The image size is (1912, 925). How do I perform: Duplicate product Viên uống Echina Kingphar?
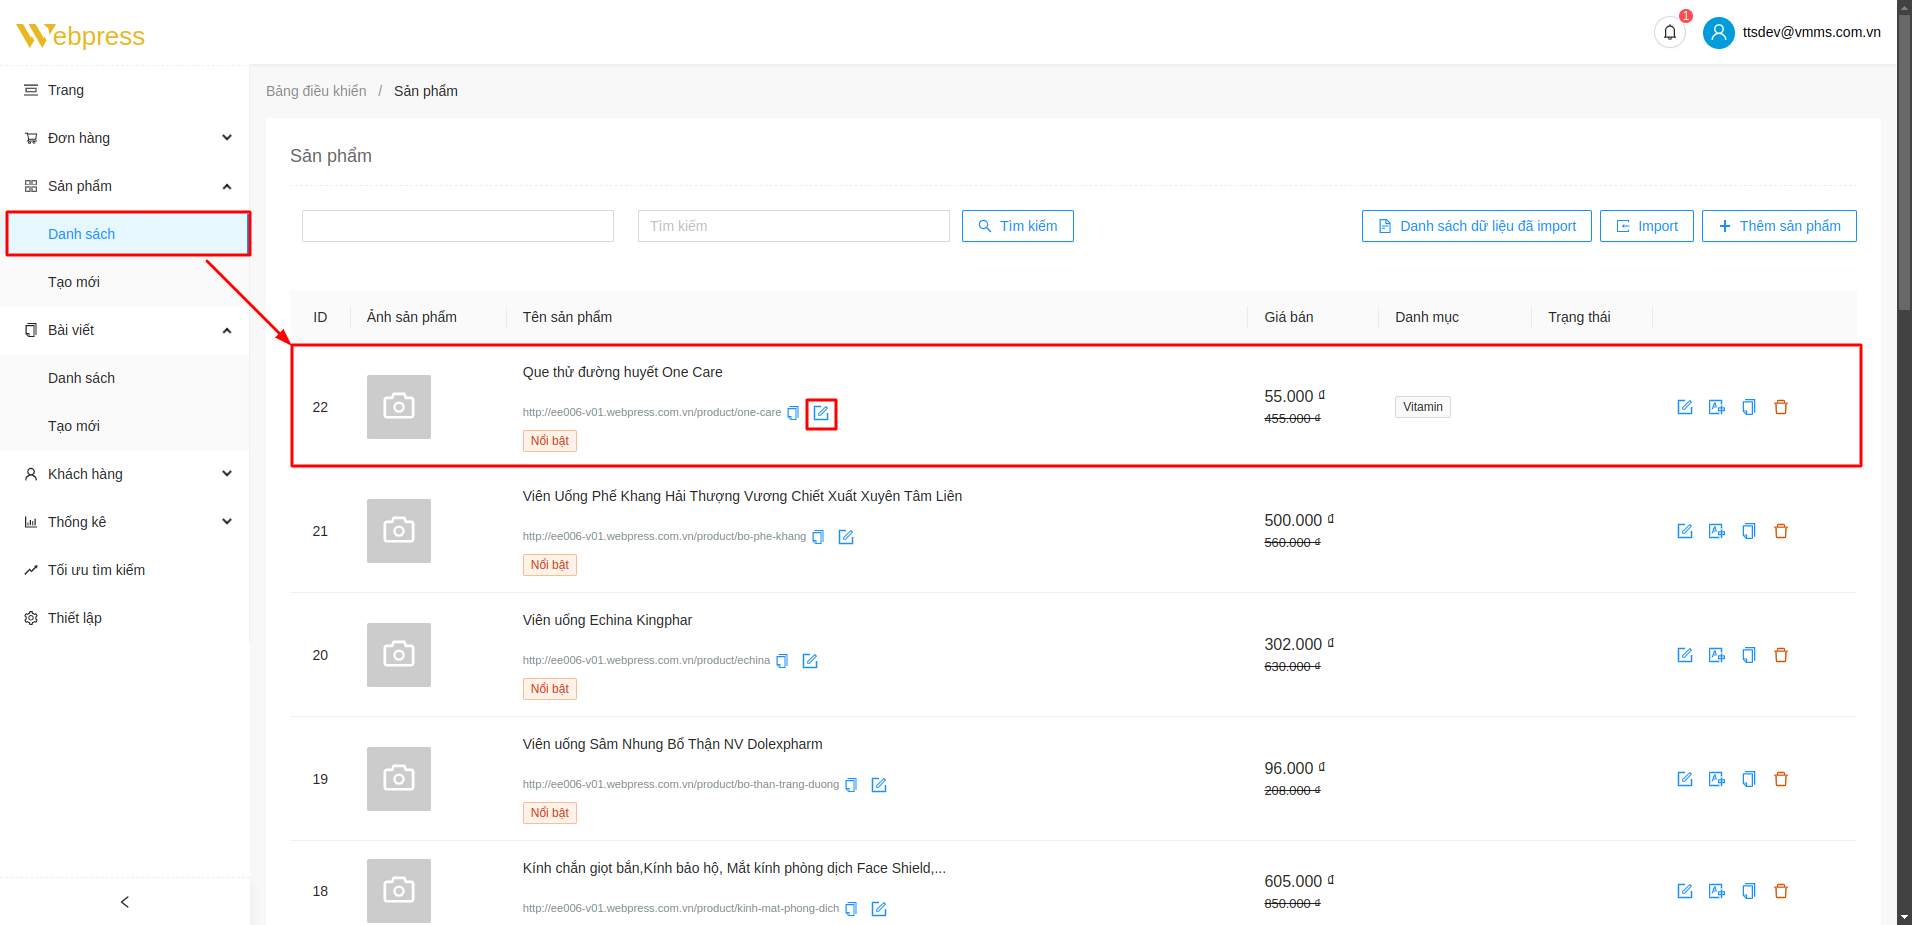pos(1748,655)
